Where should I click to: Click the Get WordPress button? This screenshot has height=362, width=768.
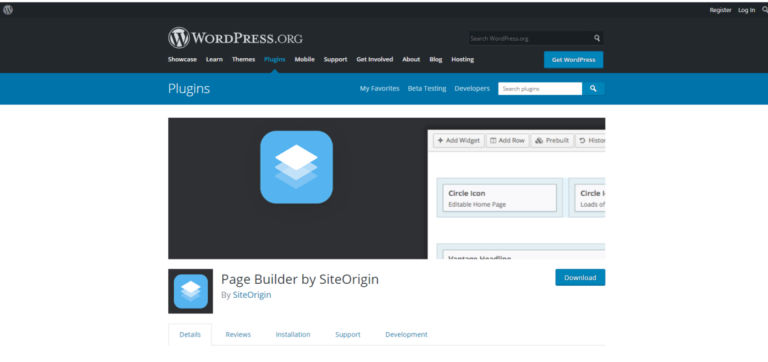(574, 60)
